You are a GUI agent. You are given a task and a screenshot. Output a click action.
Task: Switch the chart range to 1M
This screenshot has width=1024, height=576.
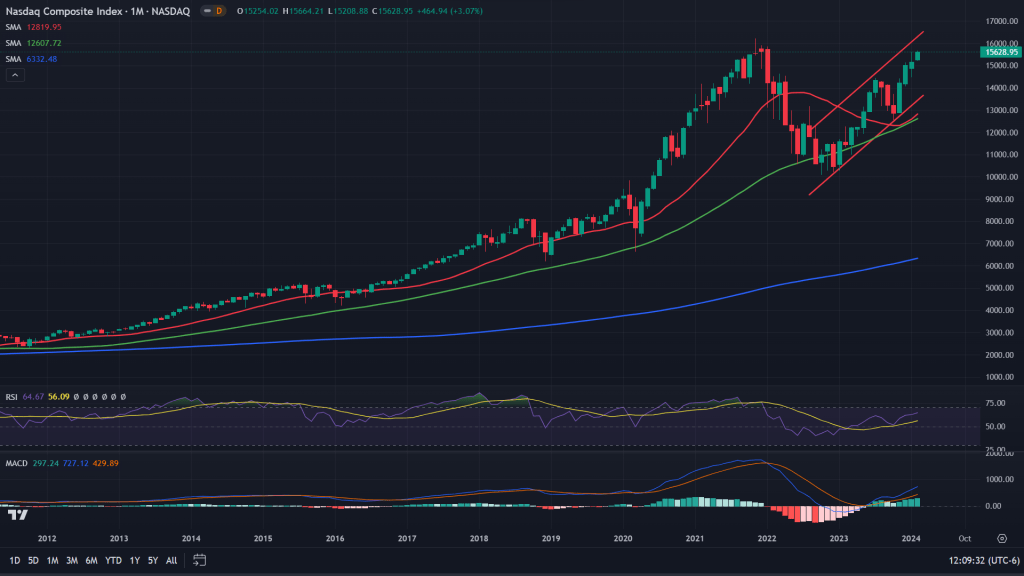pyautogui.click(x=52, y=560)
